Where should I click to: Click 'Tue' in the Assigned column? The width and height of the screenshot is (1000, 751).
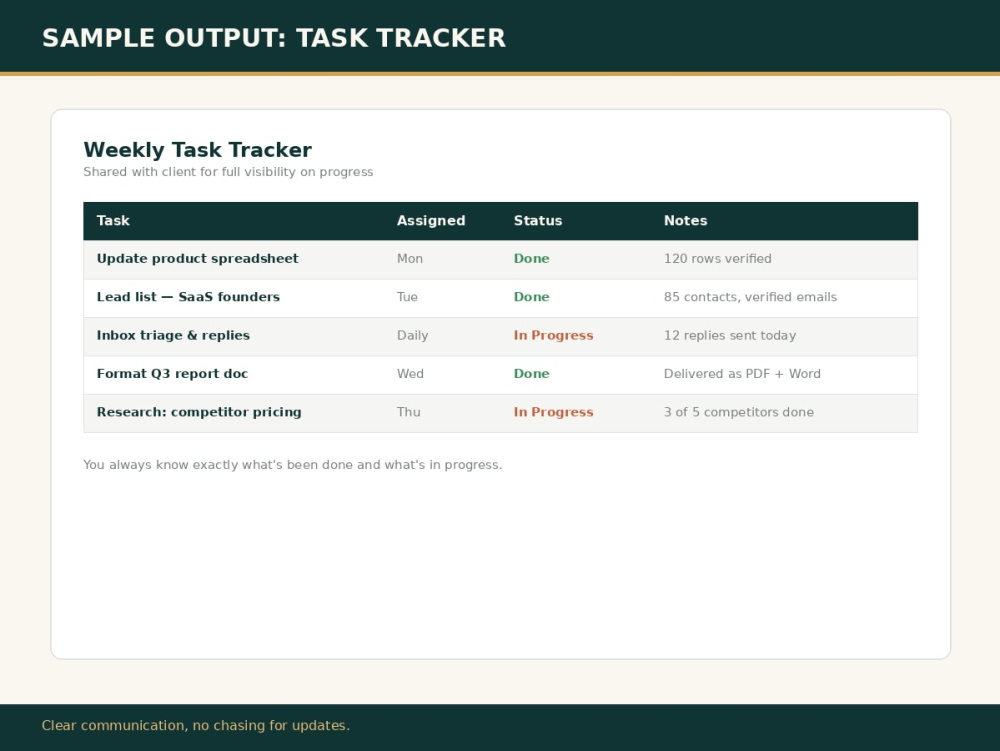407,297
